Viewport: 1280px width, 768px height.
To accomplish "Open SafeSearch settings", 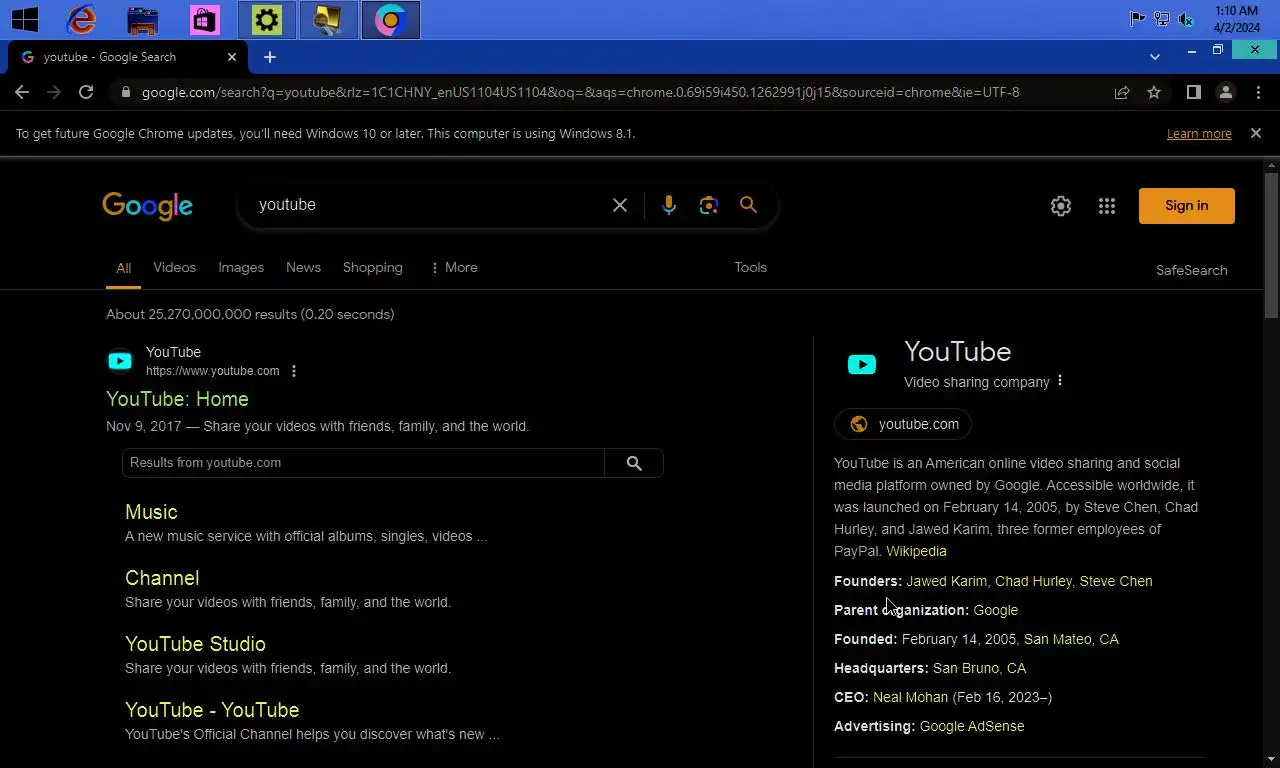I will (1191, 270).
